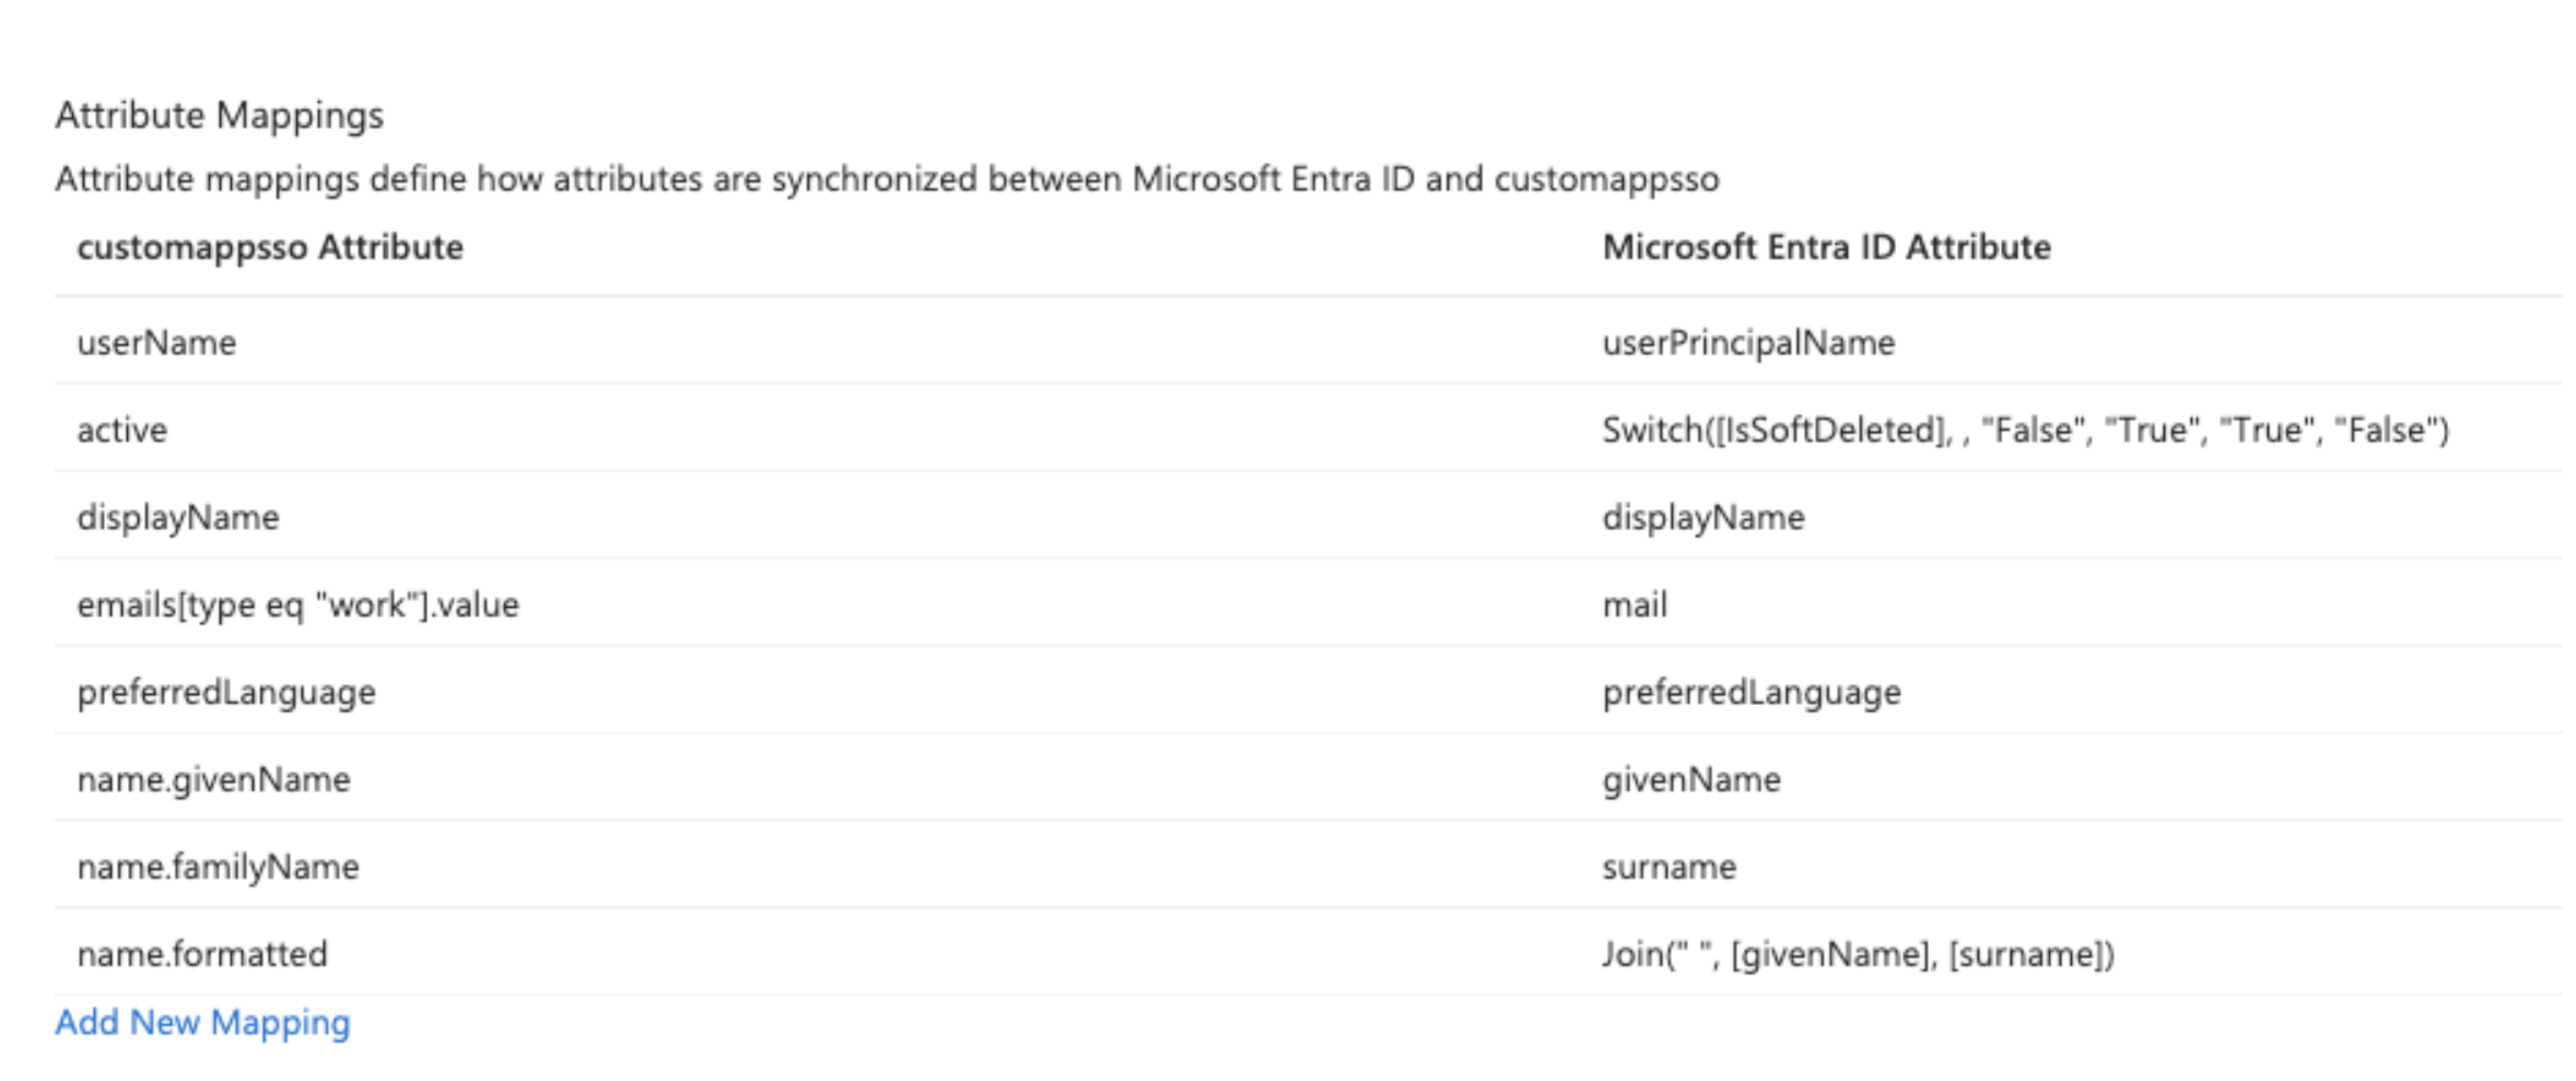The image size is (2576, 1081).
Task: Click displayName in Entra ID column
Action: pyautogui.click(x=1703, y=518)
